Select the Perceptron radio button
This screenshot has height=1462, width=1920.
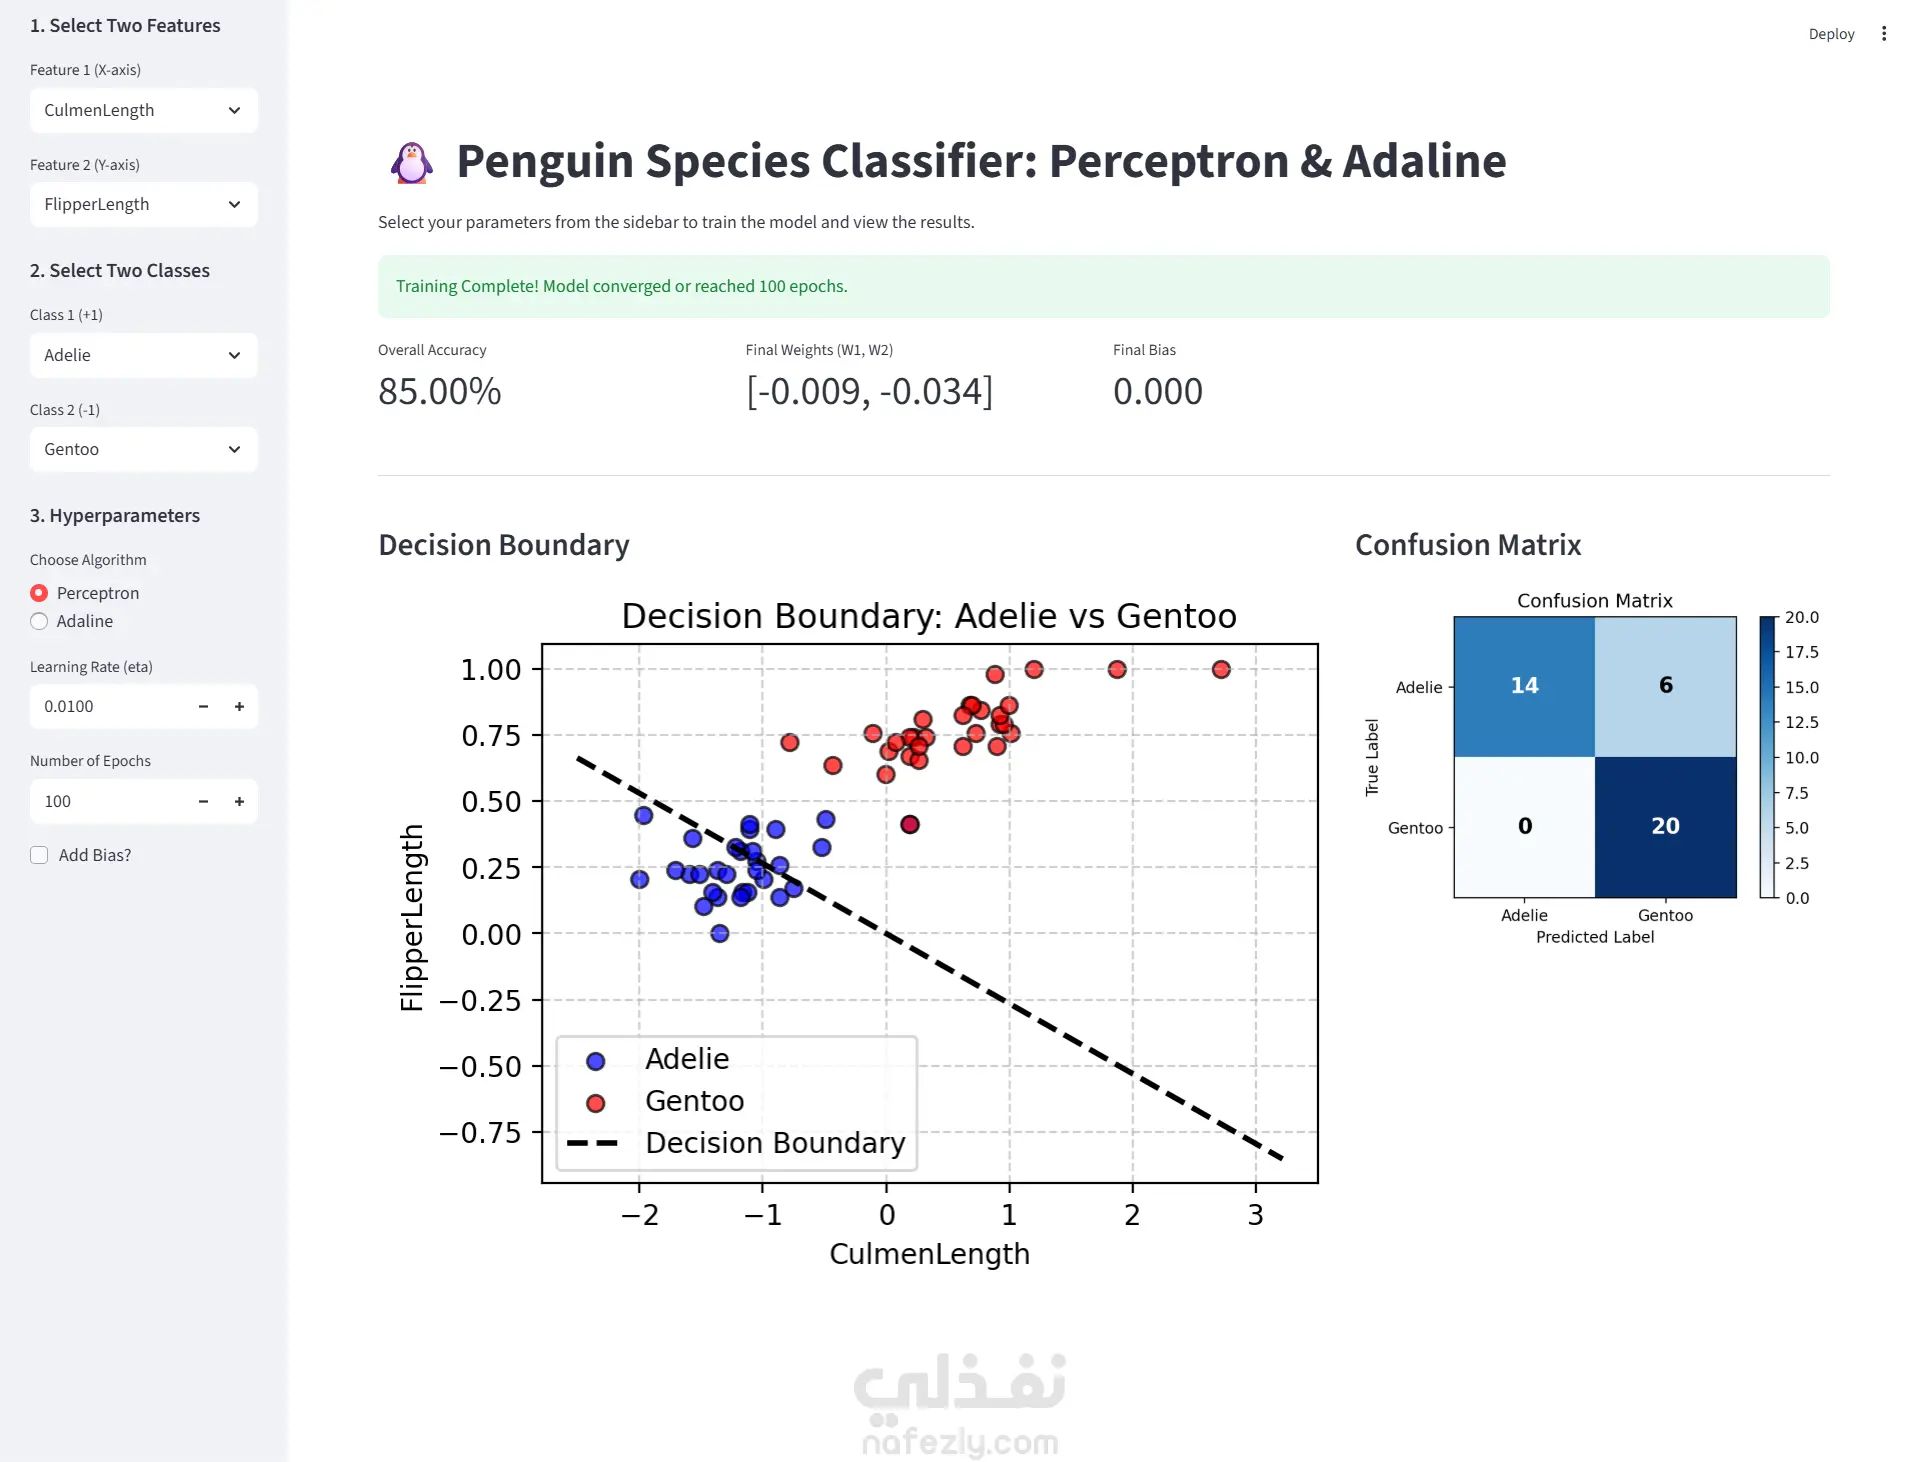tap(39, 593)
